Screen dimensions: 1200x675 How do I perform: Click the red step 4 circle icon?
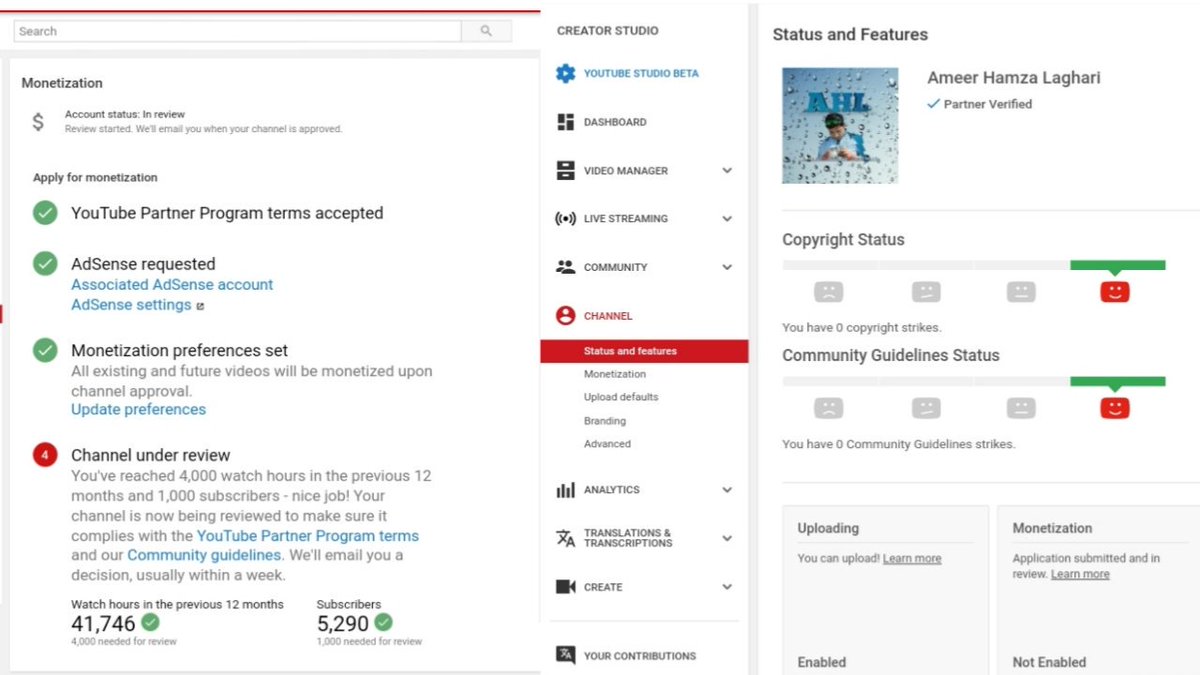(x=45, y=455)
